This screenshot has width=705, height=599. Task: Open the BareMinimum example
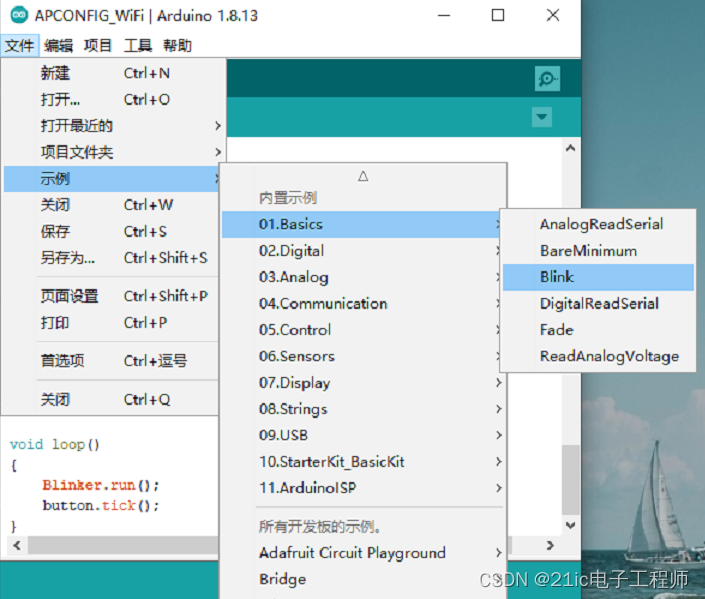point(598,250)
